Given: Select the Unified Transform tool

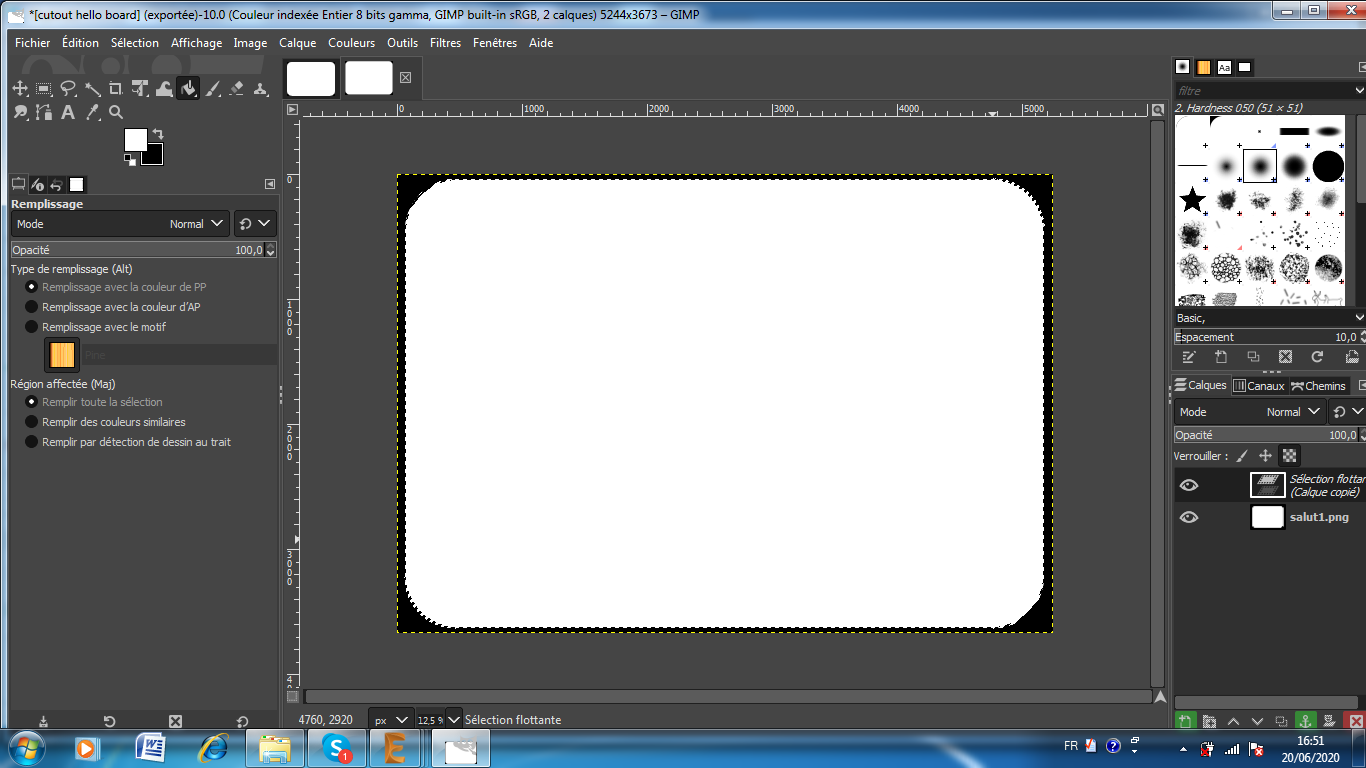Looking at the screenshot, I should pyautogui.click(x=140, y=89).
